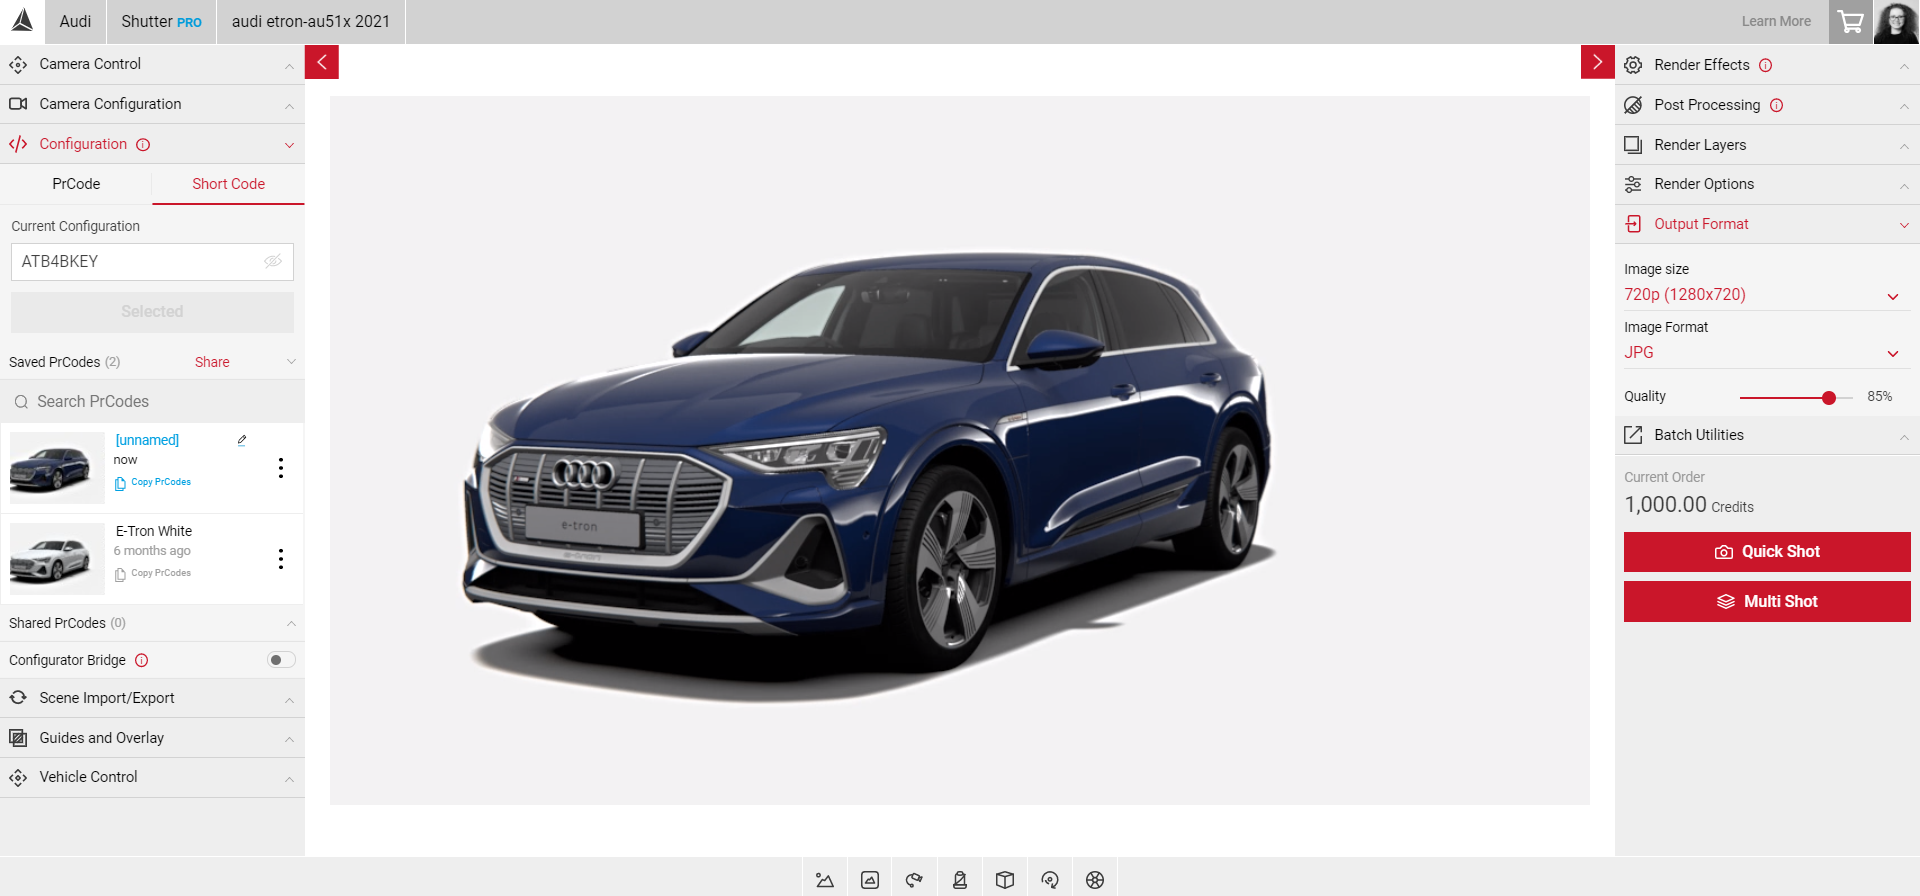Open the shopping cart

1850,21
